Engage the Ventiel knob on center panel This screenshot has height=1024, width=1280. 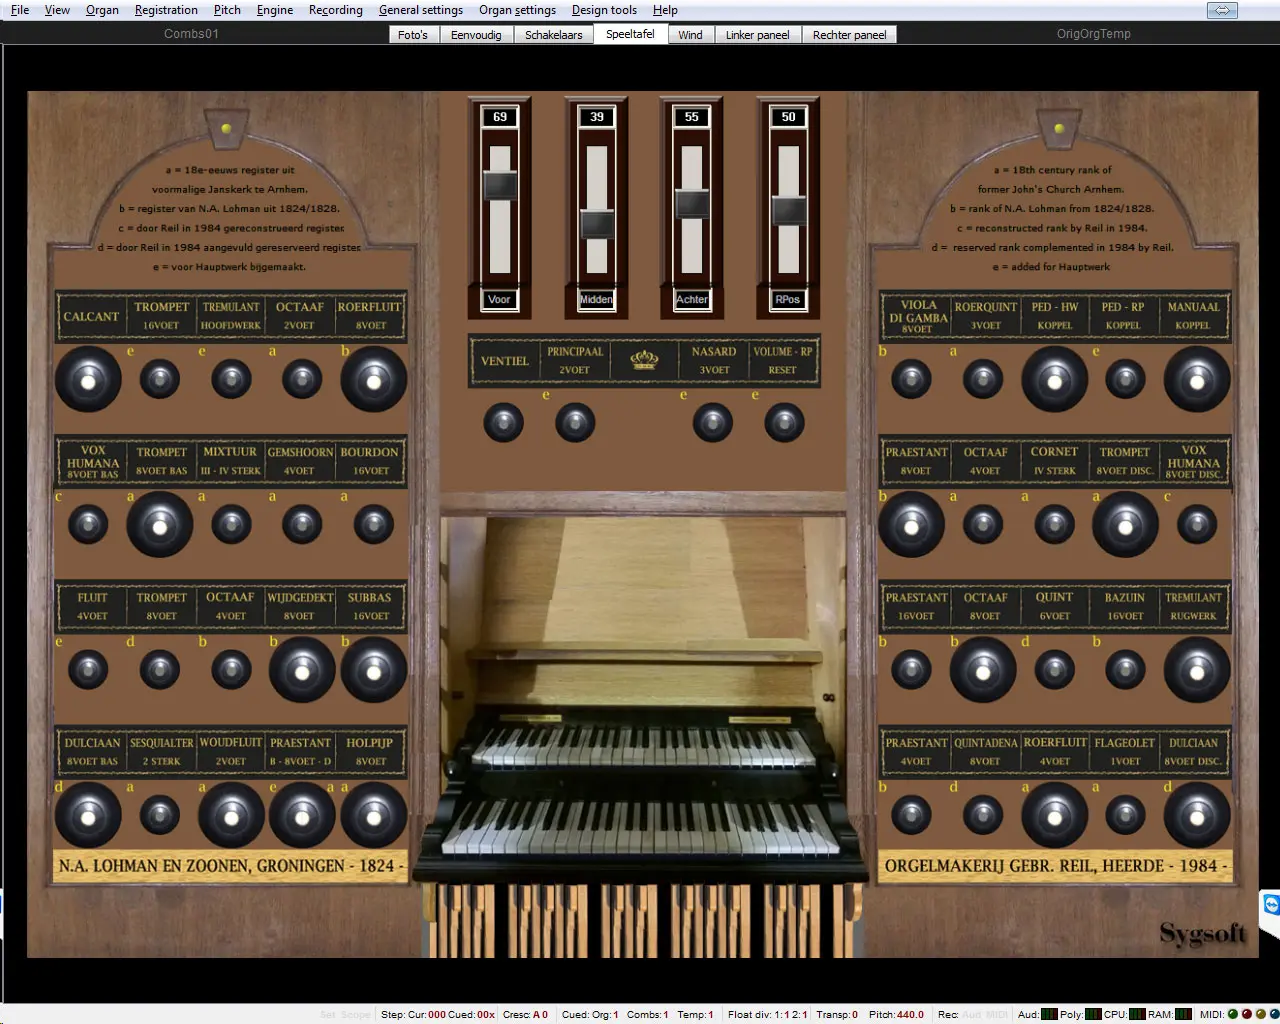click(503, 423)
